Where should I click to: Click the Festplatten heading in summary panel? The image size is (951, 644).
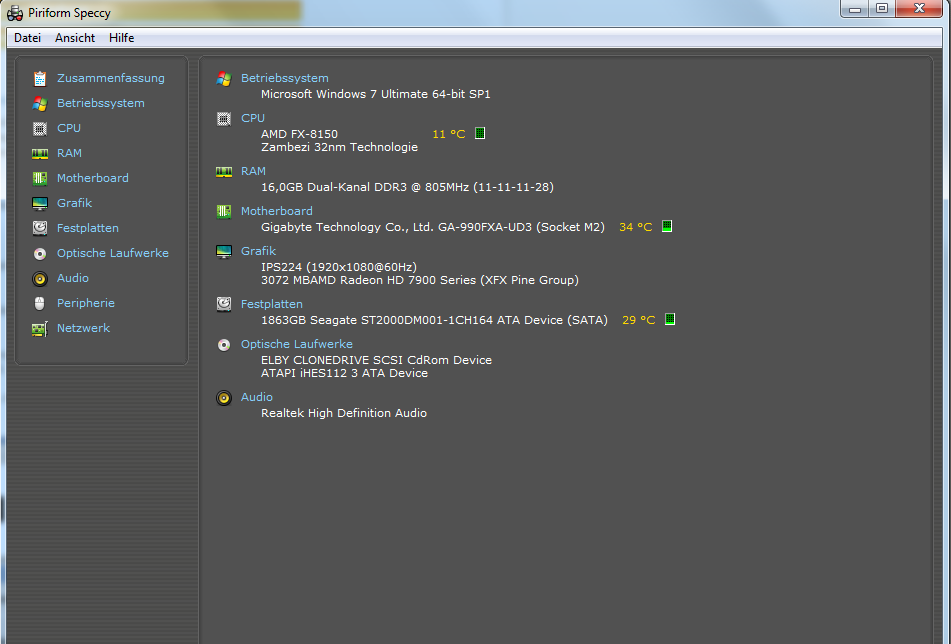271,304
